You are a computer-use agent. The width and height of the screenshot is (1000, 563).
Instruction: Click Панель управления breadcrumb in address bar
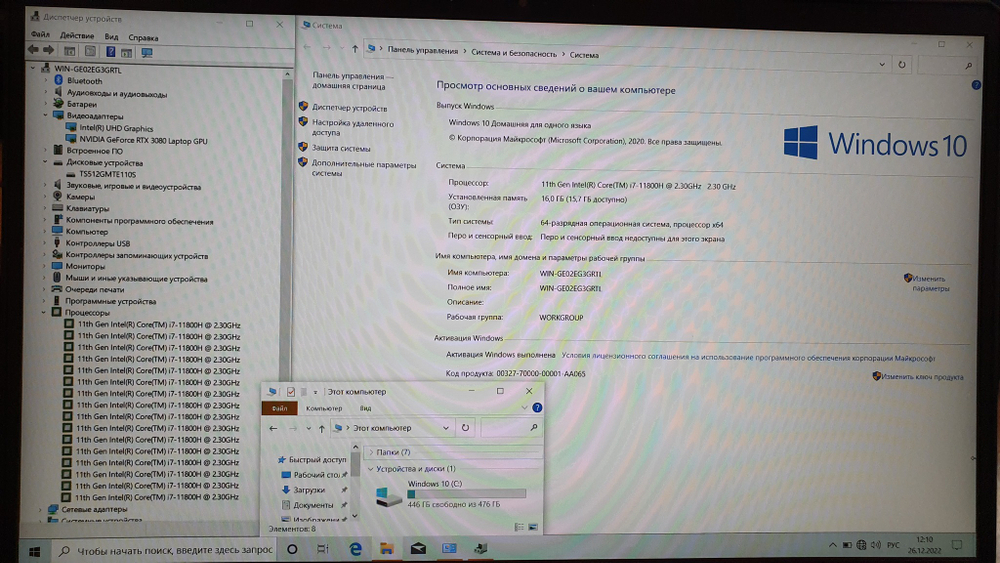pos(422,50)
